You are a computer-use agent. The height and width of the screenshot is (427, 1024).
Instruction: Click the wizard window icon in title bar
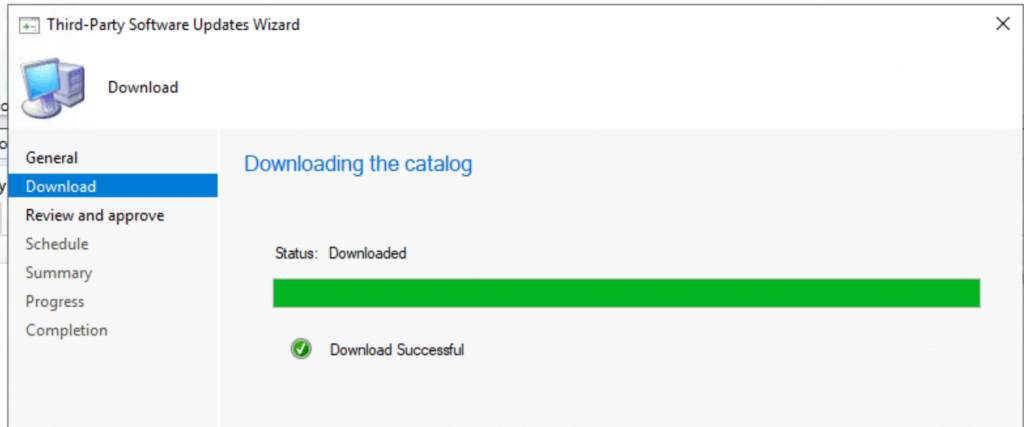click(x=28, y=25)
